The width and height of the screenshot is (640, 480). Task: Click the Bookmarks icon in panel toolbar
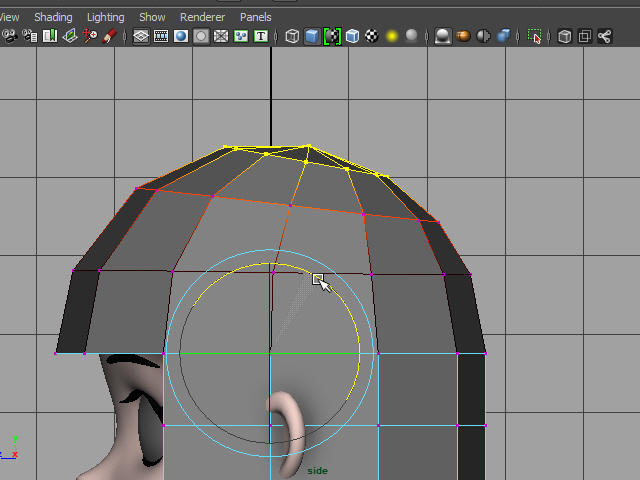click(x=50, y=36)
